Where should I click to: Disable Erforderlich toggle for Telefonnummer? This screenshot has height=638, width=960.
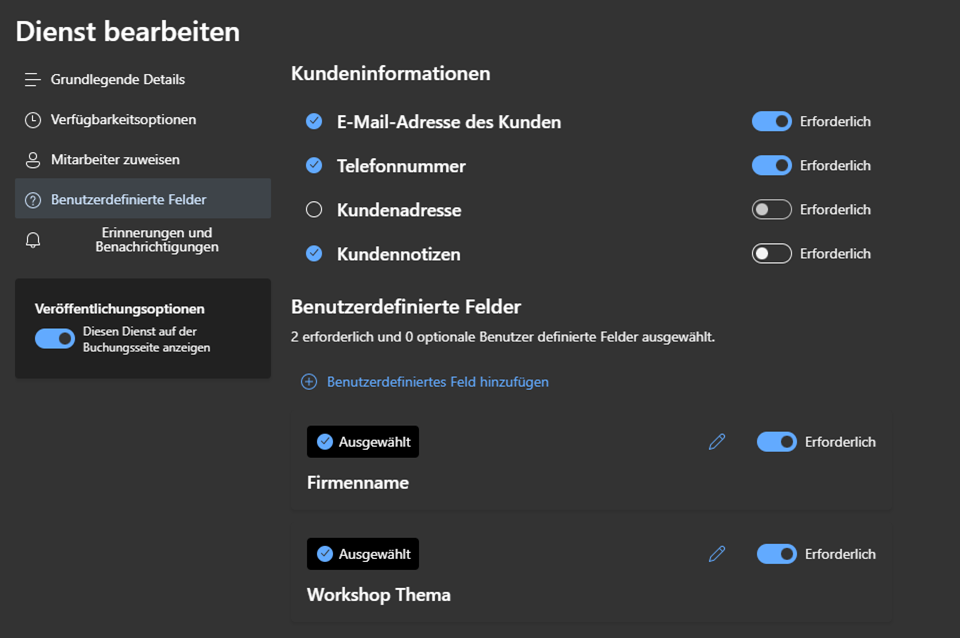(771, 165)
